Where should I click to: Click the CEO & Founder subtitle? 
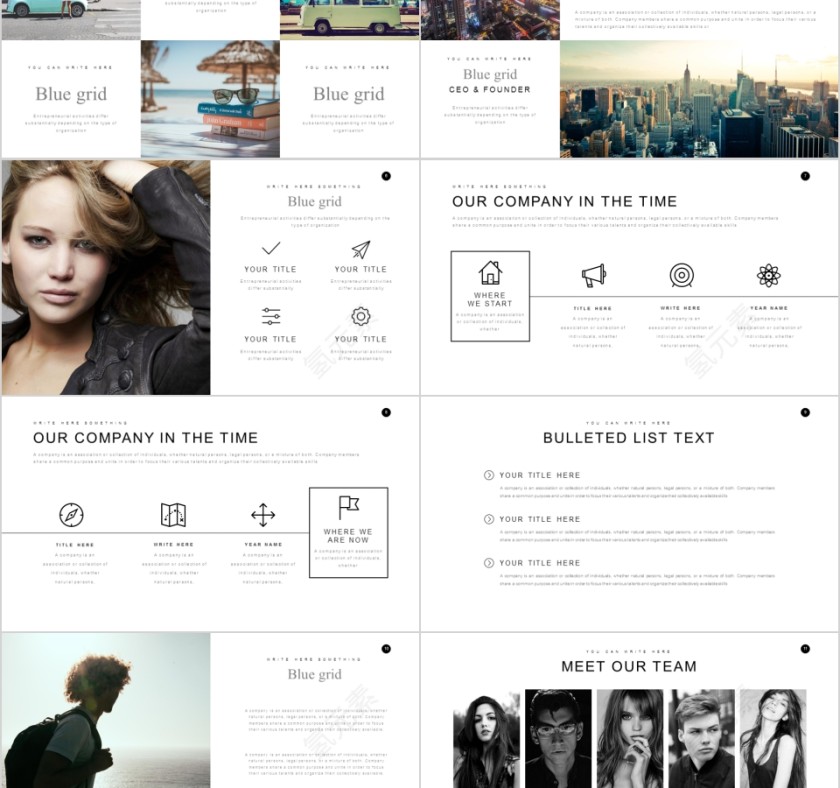pyautogui.click(x=490, y=90)
